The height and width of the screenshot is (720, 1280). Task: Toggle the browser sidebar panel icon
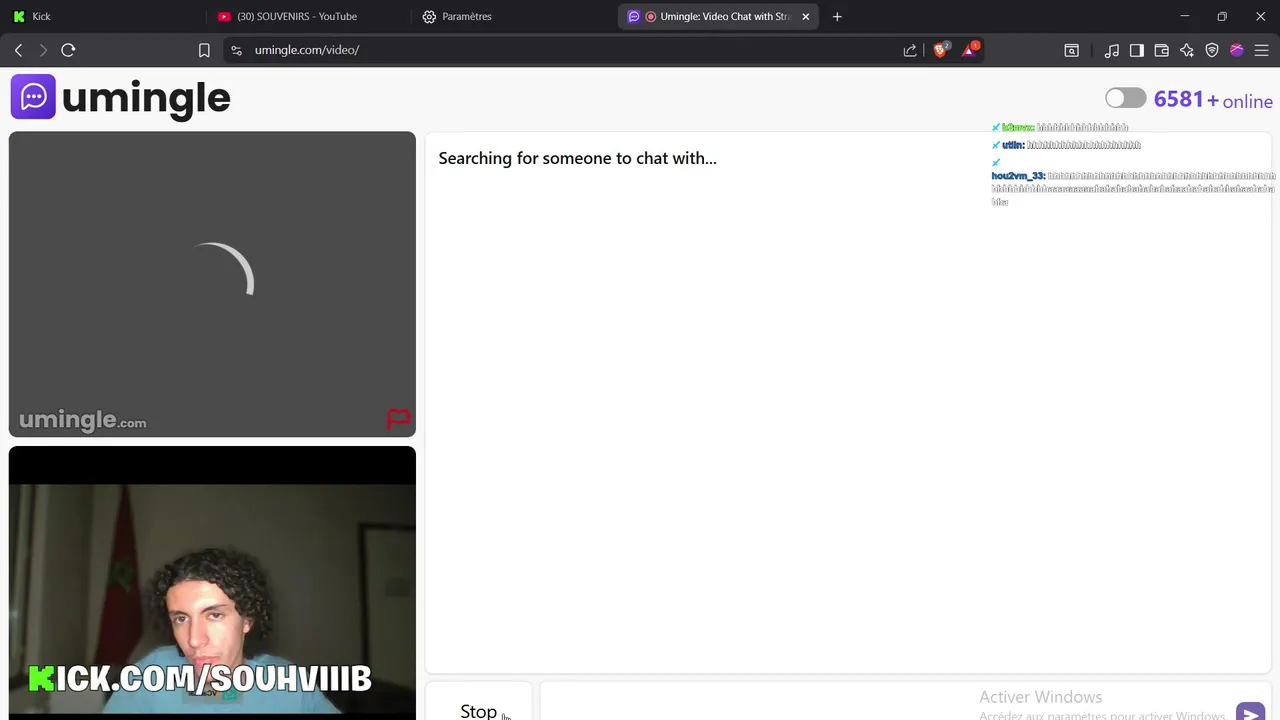(1137, 50)
